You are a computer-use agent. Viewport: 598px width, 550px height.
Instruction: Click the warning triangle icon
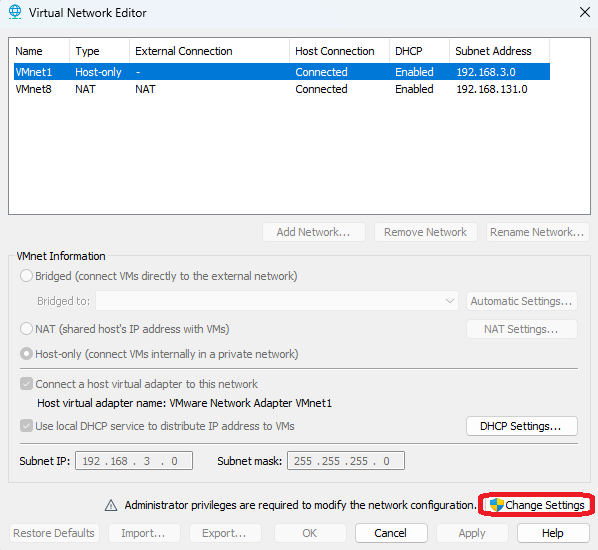tap(111, 505)
